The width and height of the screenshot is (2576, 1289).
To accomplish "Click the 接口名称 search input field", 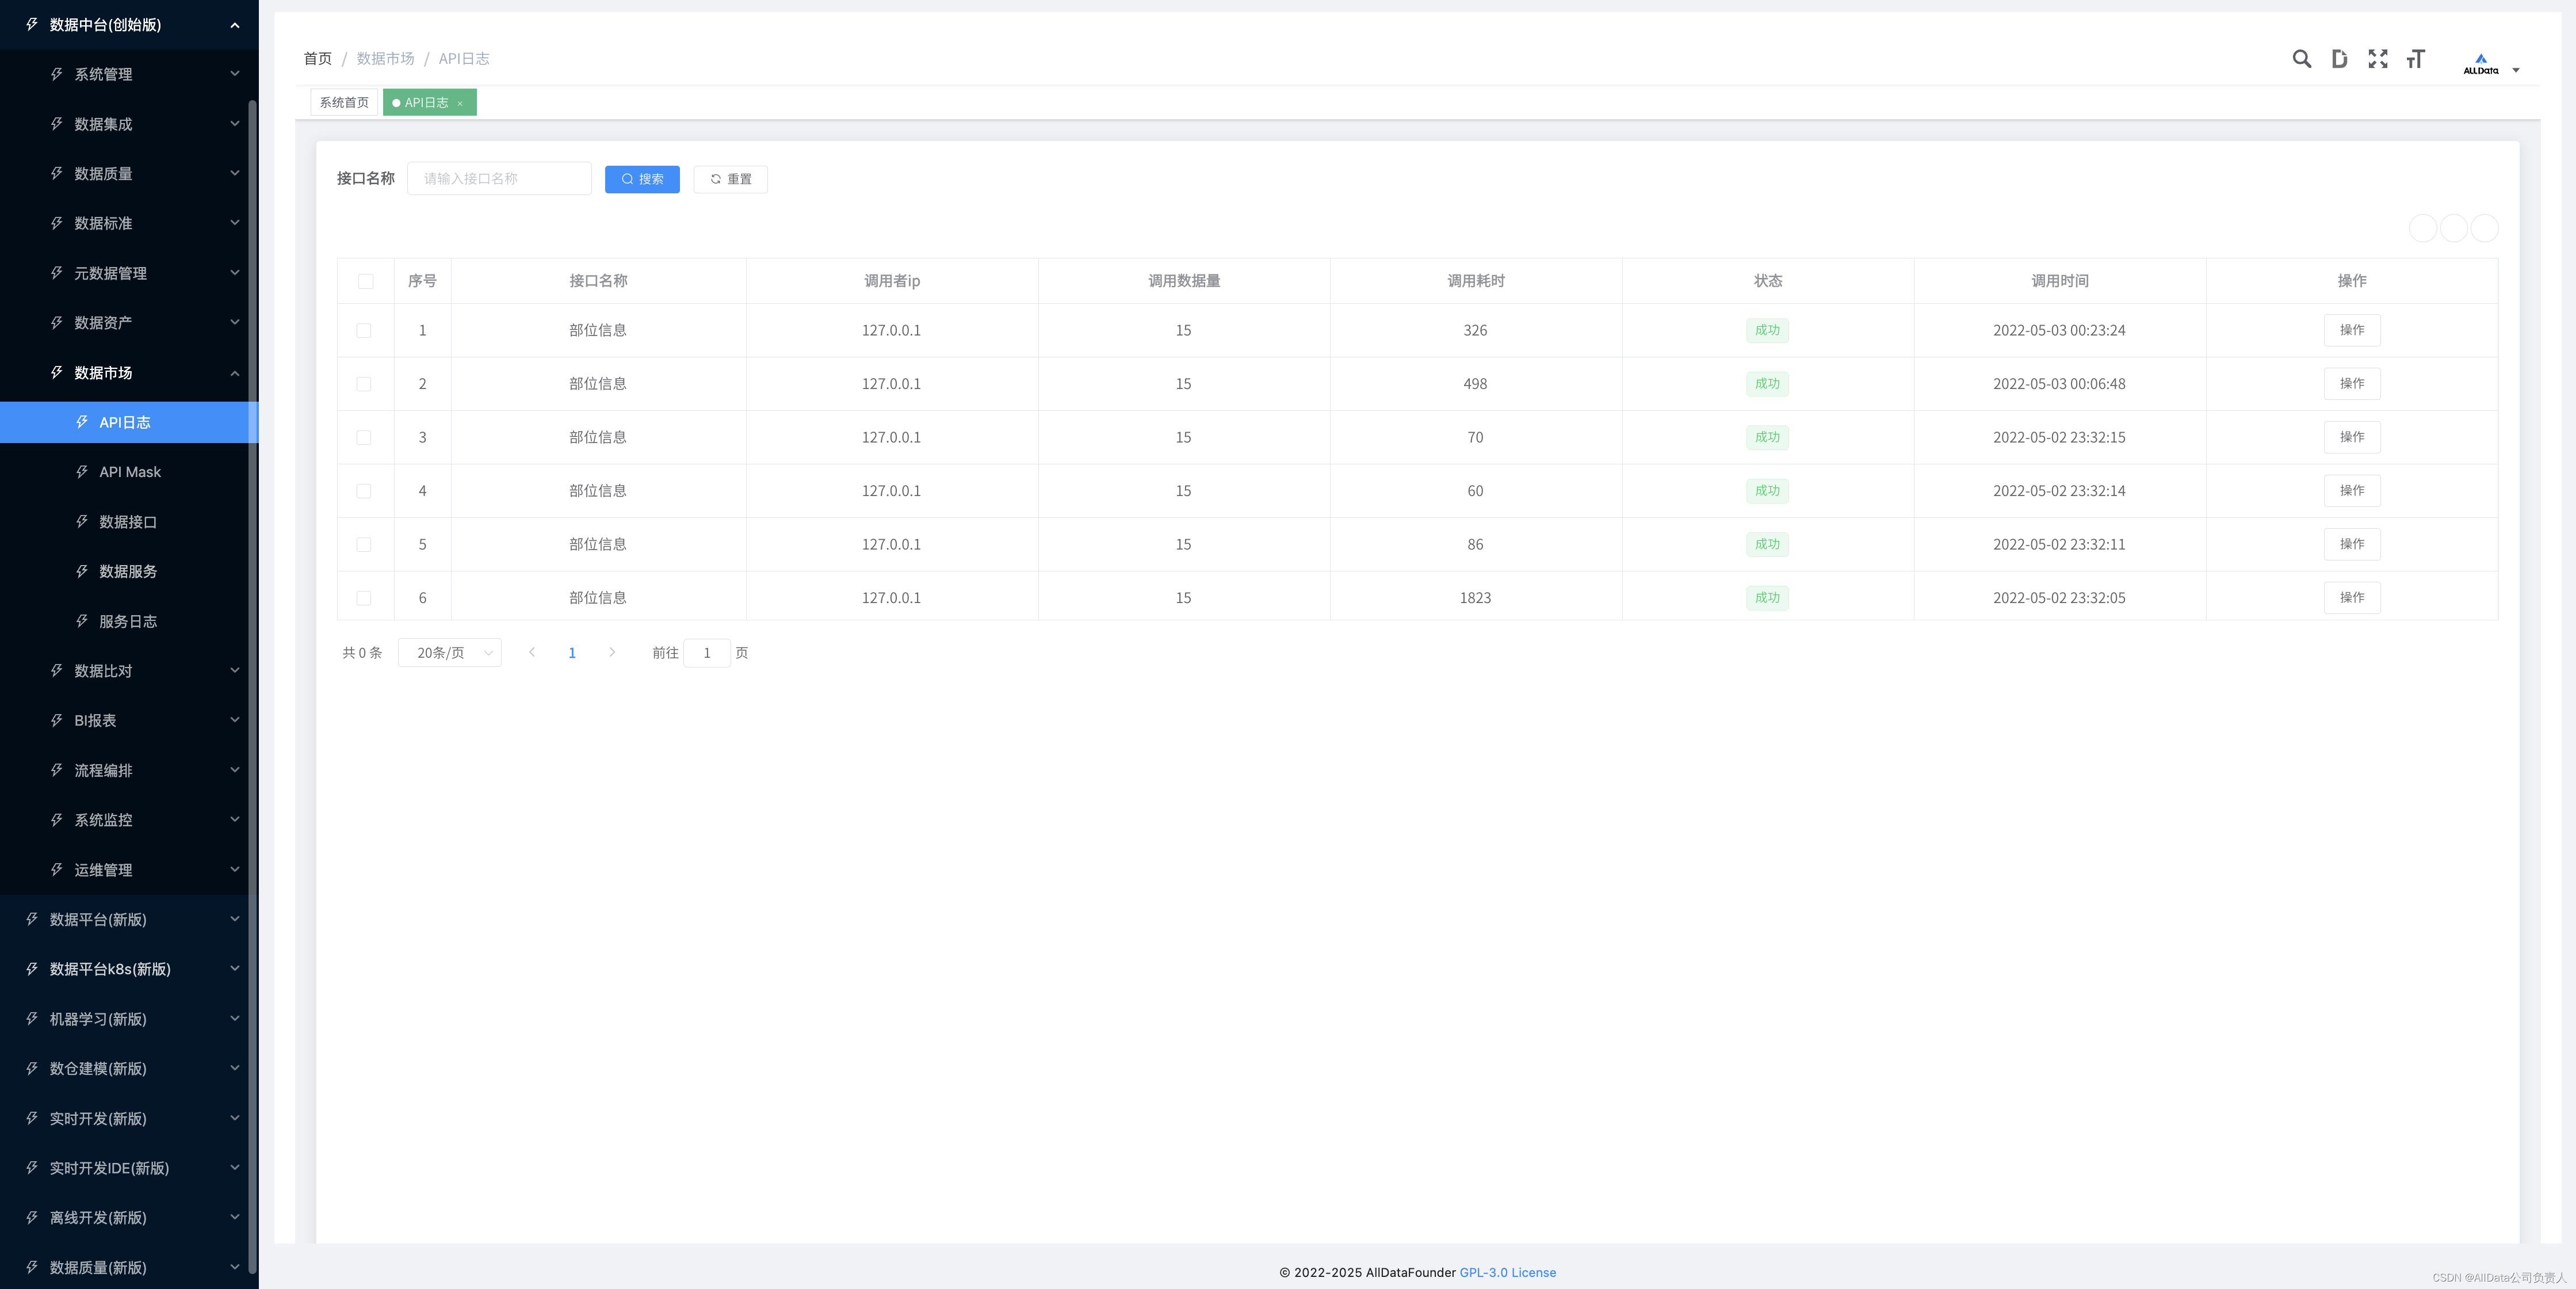I will coord(499,179).
